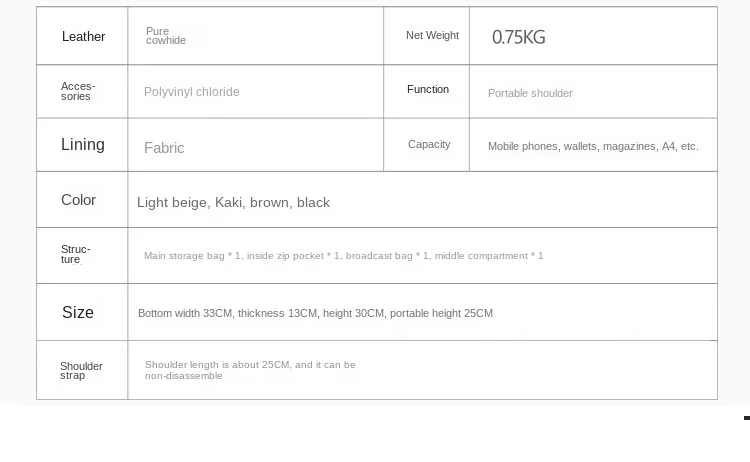Click the Net Weight label
Screen dimensions: 750x462
point(432,35)
